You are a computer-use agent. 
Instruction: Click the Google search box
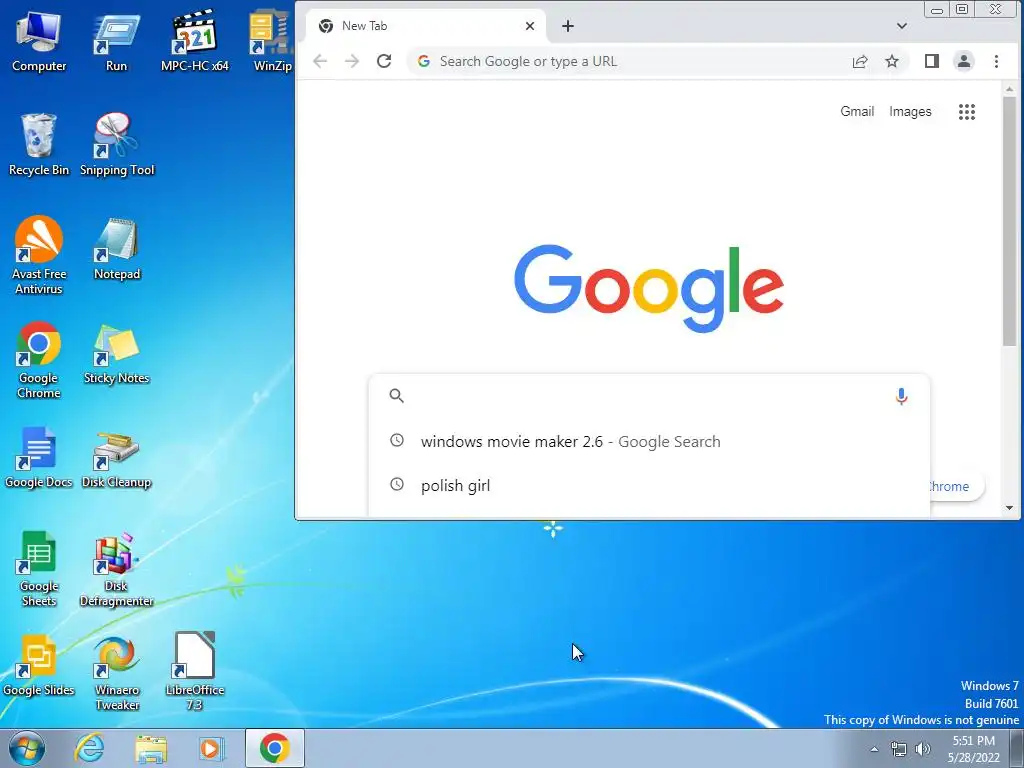(x=648, y=396)
